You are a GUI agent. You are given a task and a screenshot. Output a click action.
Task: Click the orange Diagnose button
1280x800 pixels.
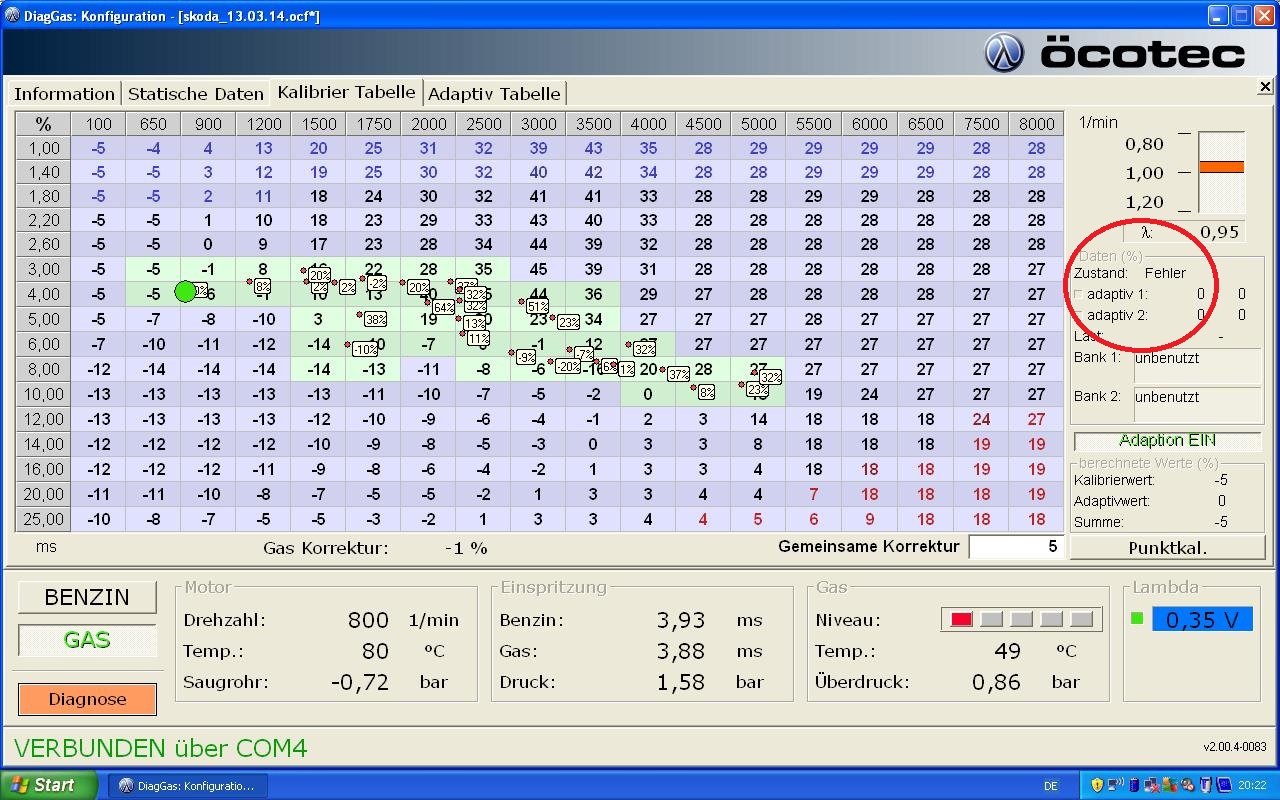(88, 699)
